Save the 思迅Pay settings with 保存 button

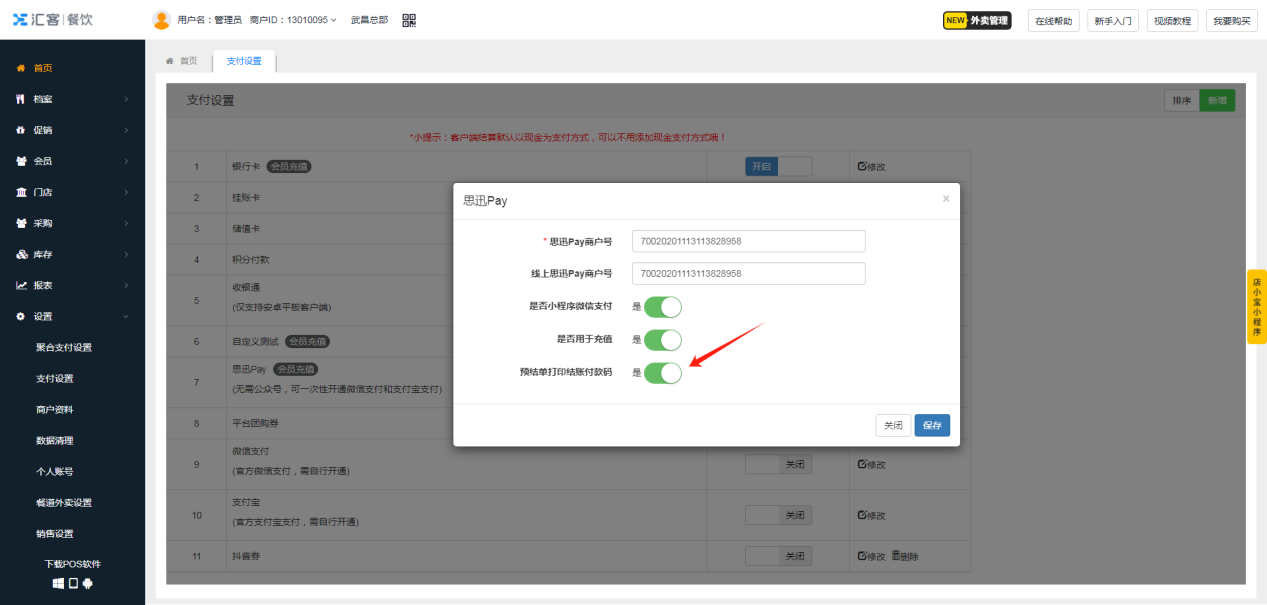(931, 424)
